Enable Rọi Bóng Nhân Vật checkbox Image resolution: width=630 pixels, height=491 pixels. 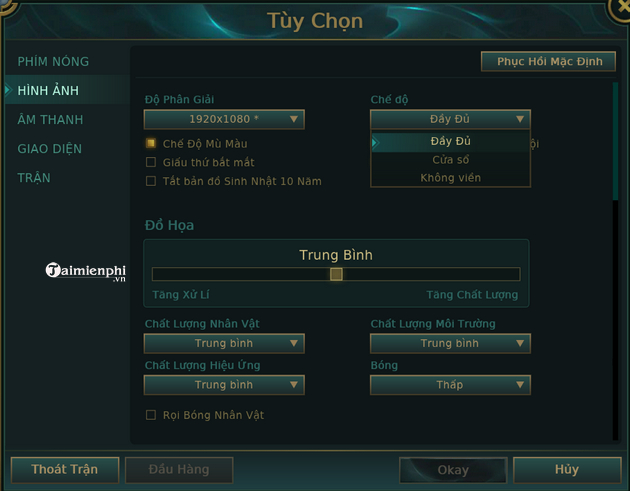[151, 415]
